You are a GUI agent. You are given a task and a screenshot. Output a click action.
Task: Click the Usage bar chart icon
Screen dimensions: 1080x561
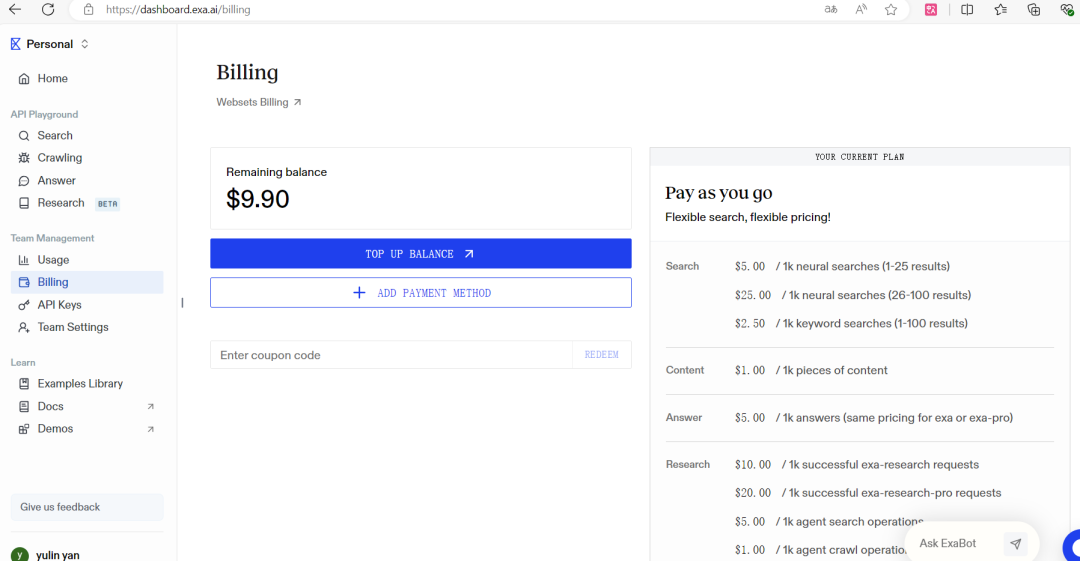pyautogui.click(x=24, y=260)
